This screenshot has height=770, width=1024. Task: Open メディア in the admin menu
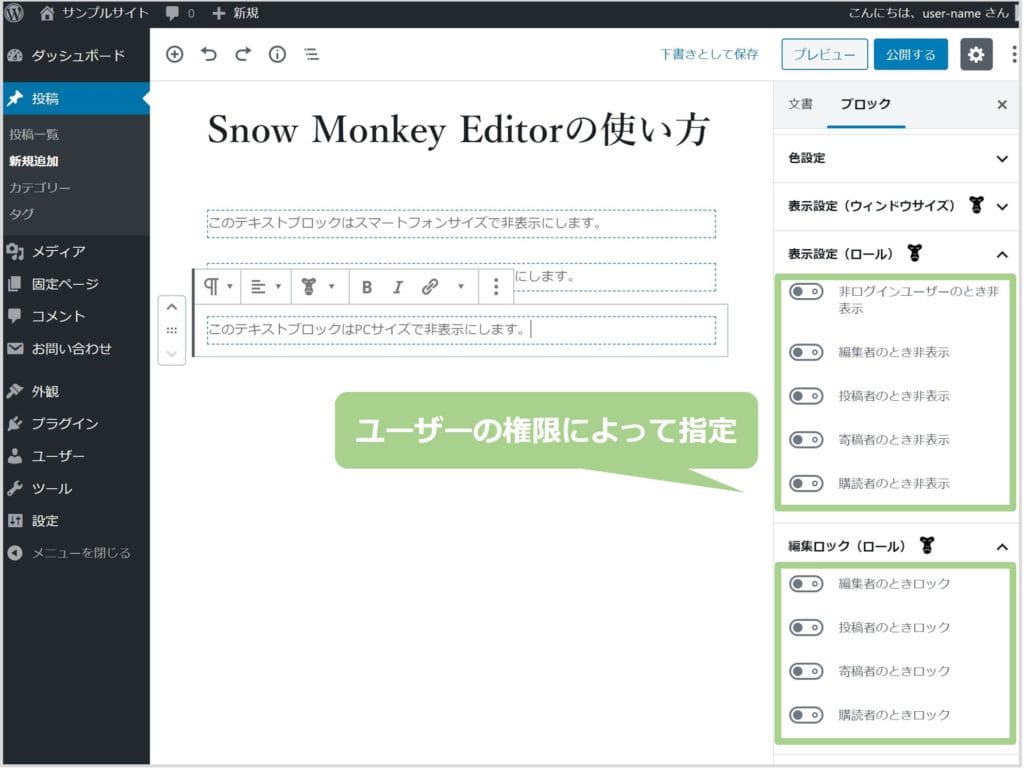pos(76,251)
